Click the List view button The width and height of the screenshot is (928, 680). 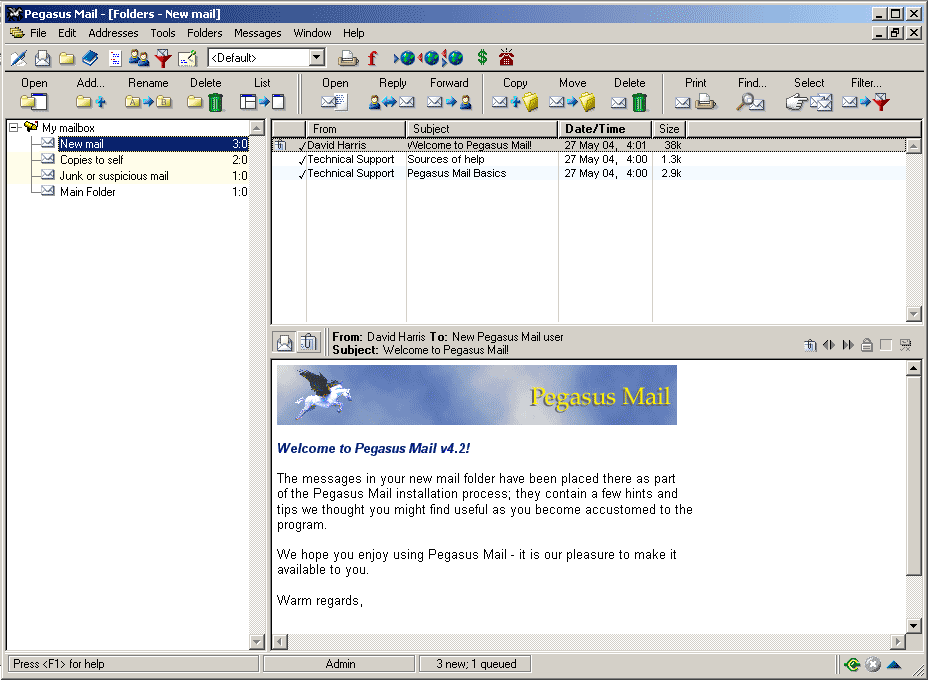click(x=262, y=94)
